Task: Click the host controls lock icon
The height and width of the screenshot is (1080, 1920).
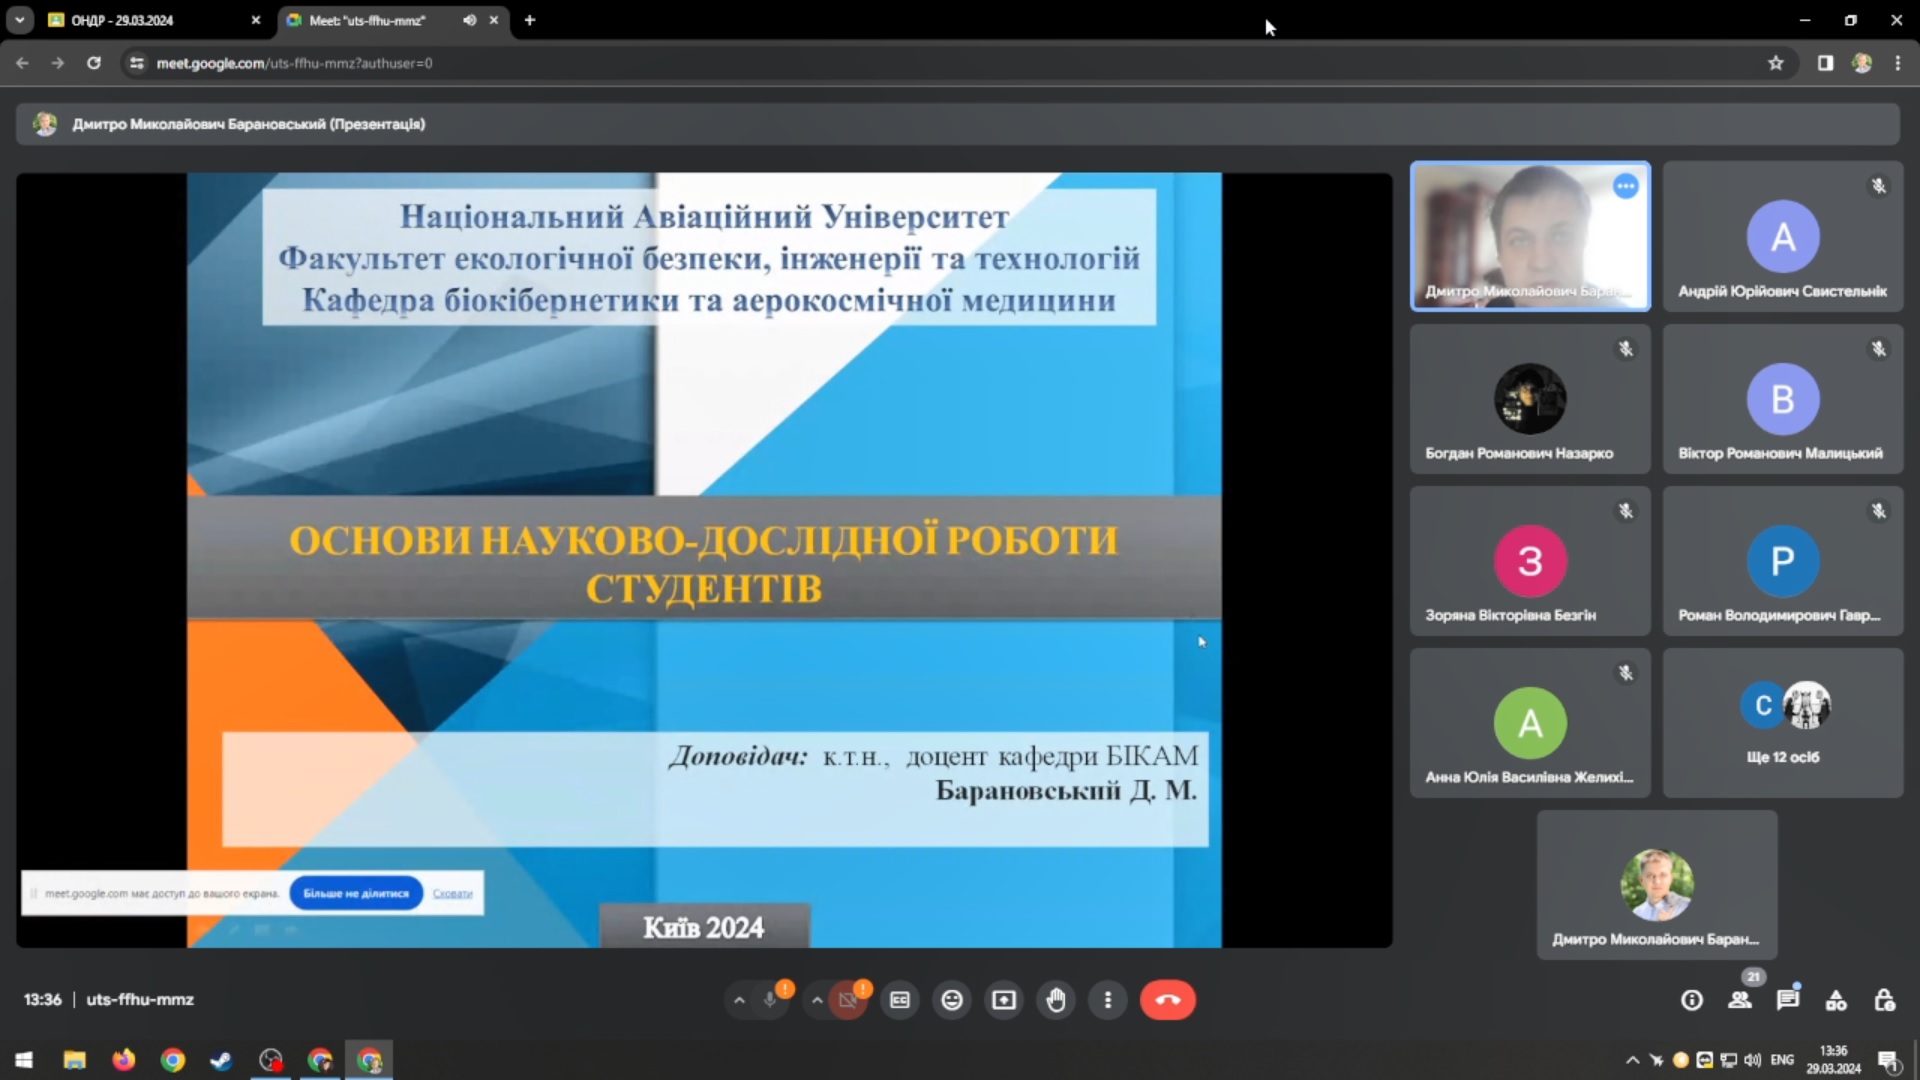Action: (1885, 1000)
